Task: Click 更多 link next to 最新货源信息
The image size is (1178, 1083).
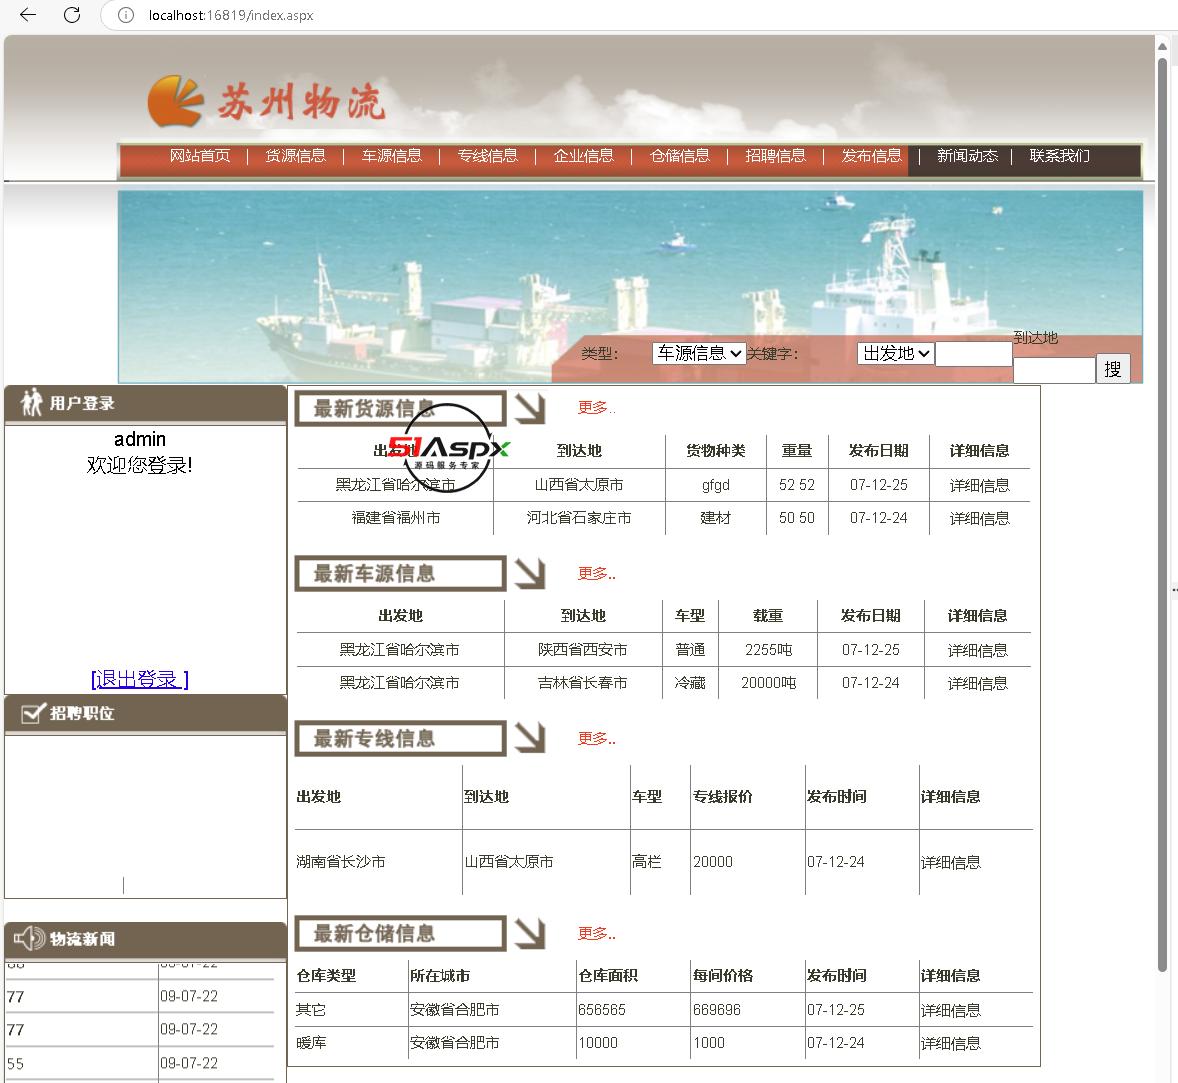Action: [597, 408]
